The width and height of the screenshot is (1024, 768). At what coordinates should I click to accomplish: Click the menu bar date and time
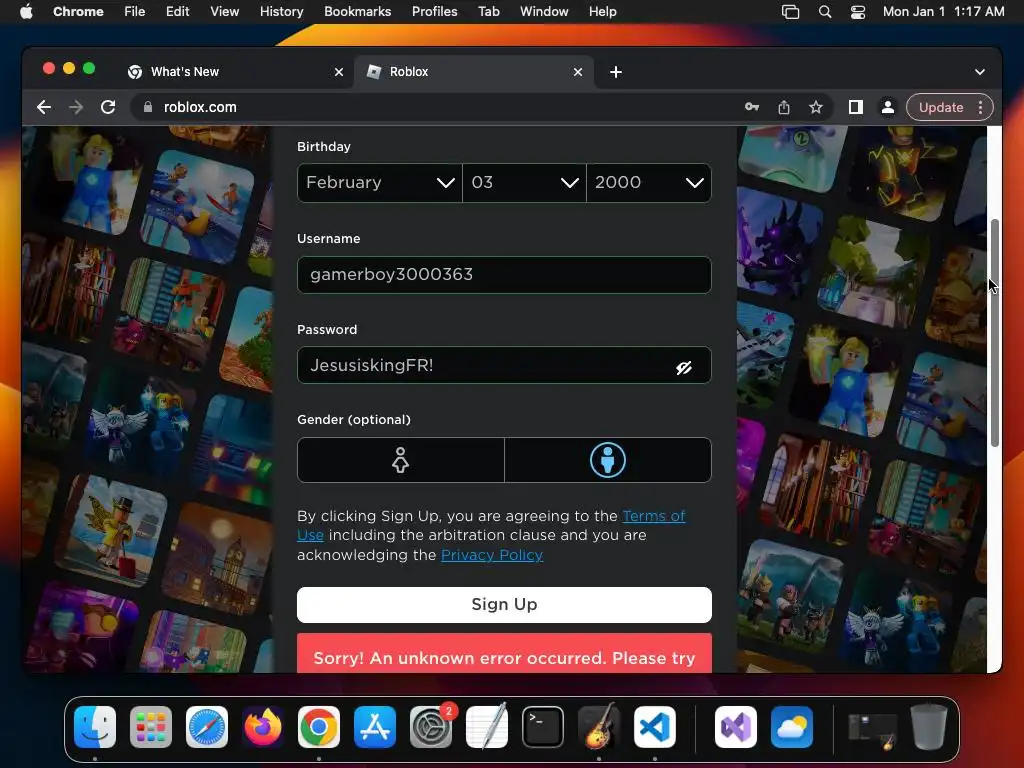tap(944, 12)
